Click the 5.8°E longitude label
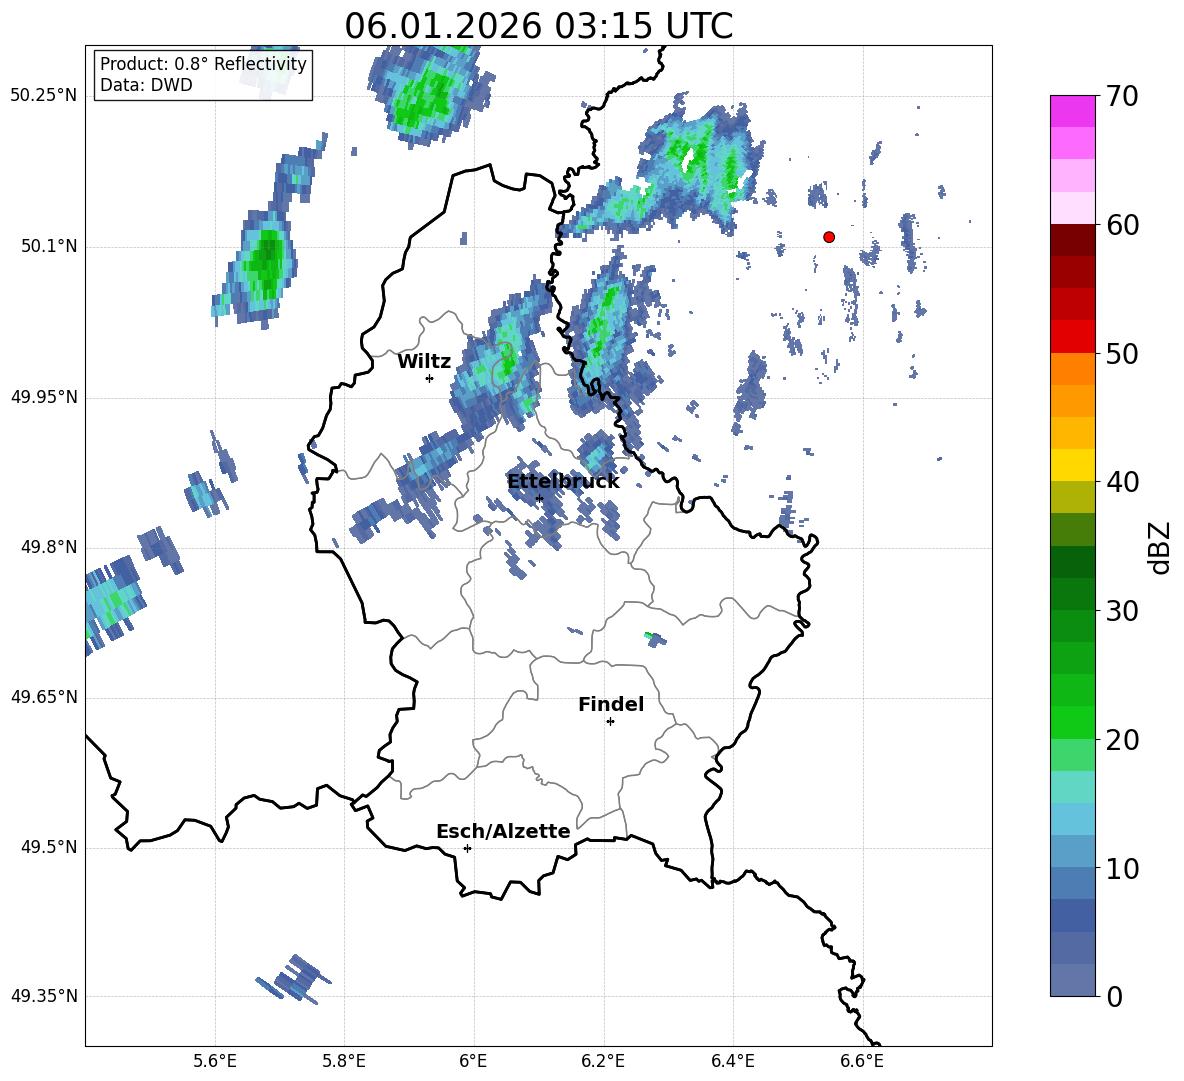1184x1081 pixels. [x=344, y=1062]
